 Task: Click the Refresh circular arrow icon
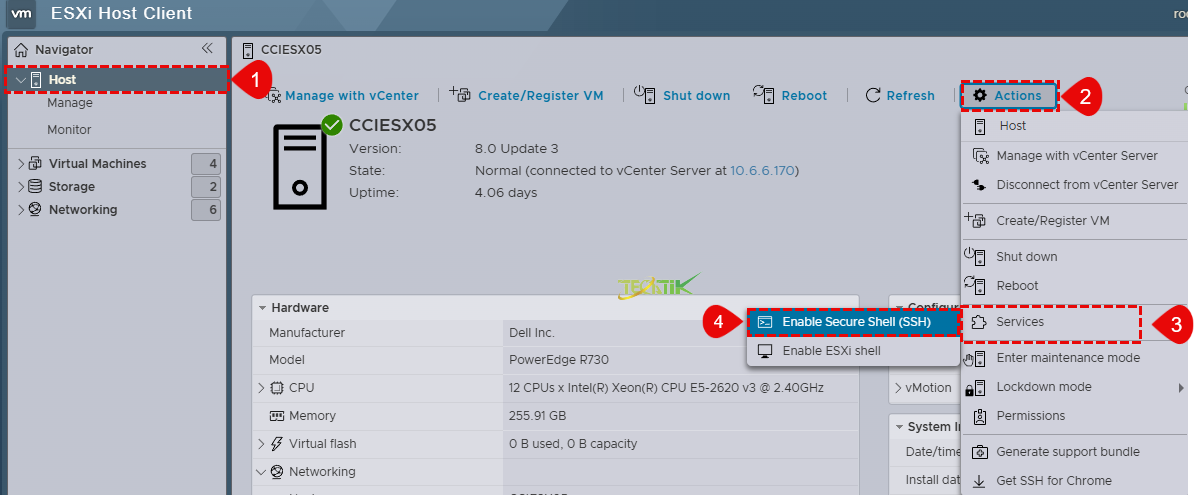pyautogui.click(x=873, y=95)
